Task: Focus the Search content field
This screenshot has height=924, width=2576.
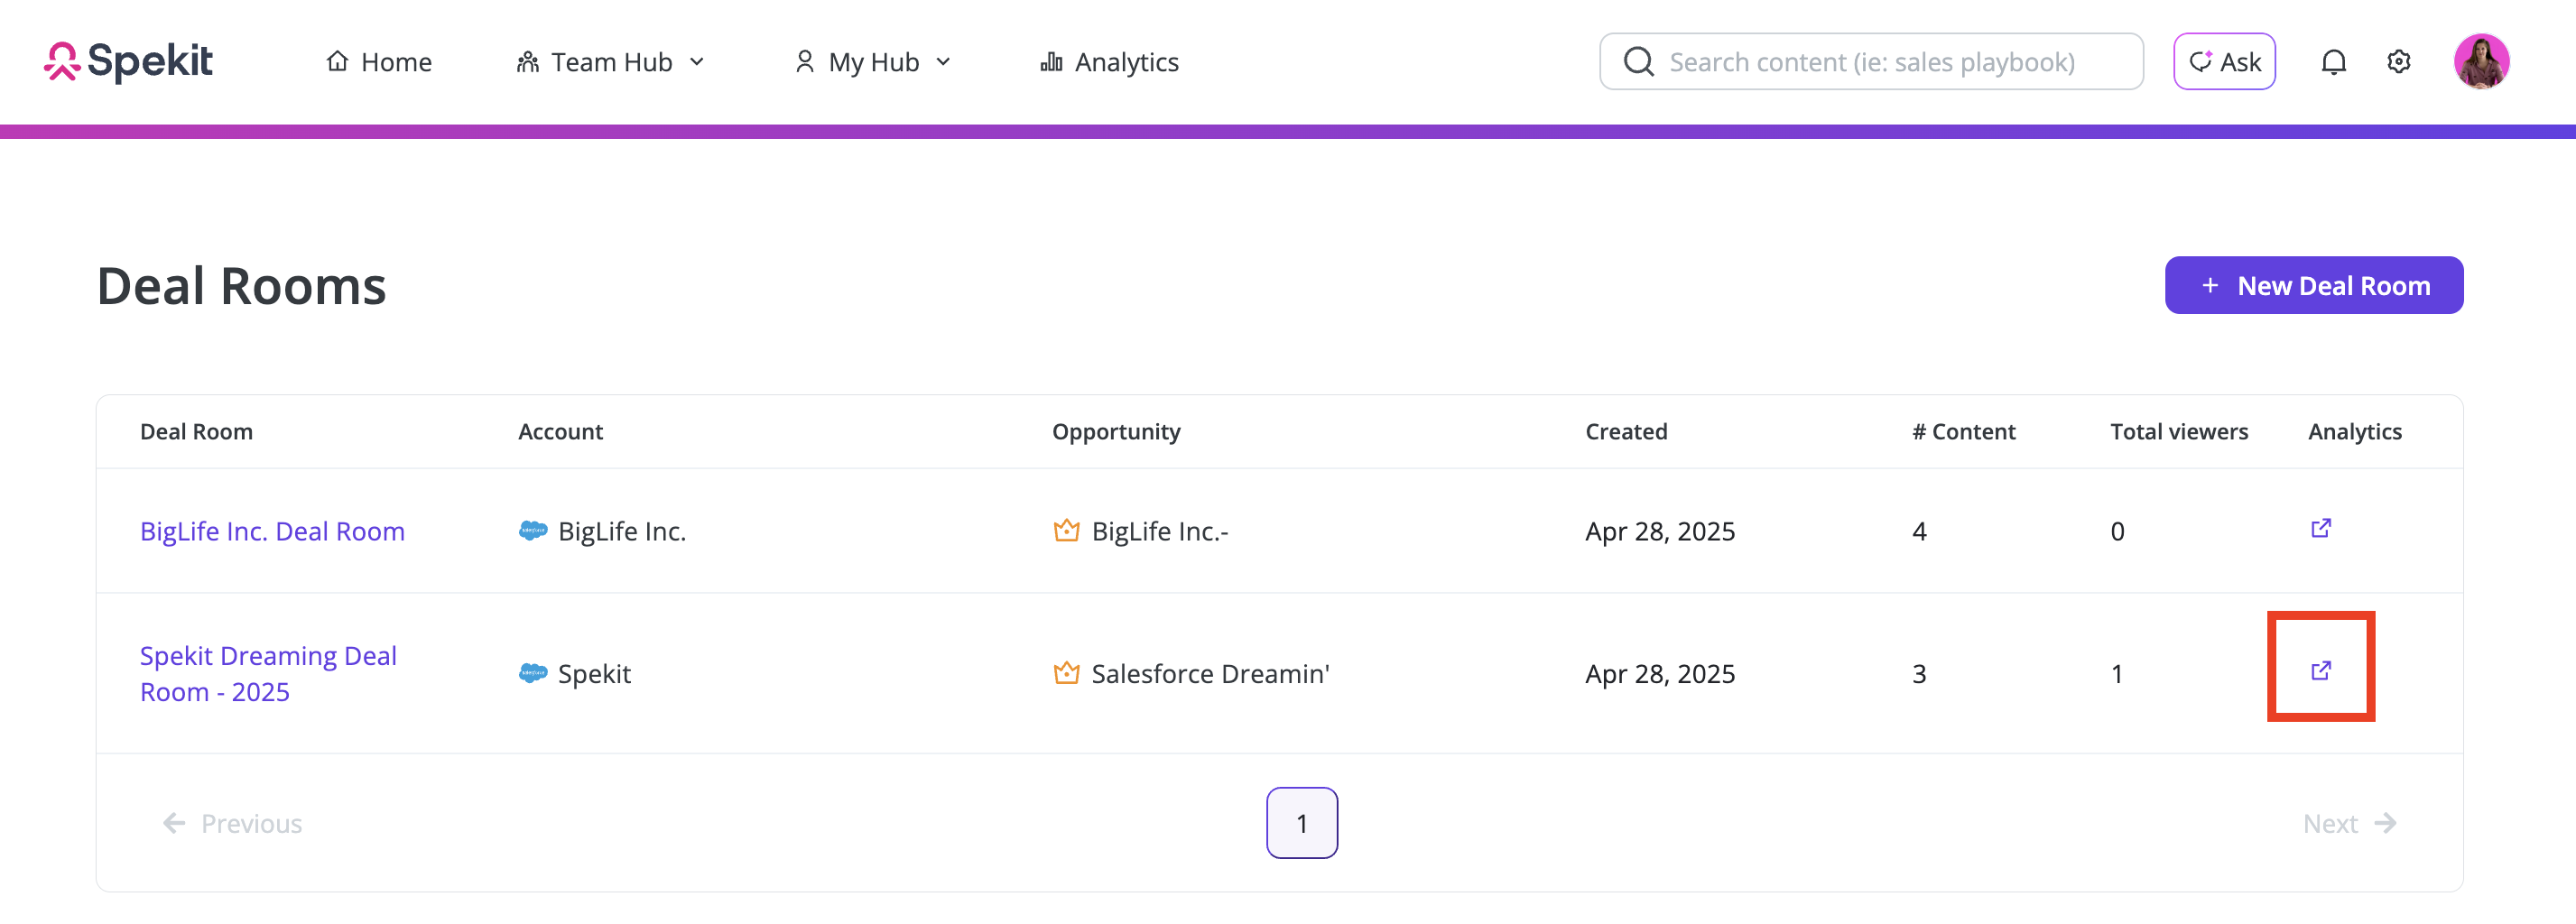Action: [x=1871, y=62]
